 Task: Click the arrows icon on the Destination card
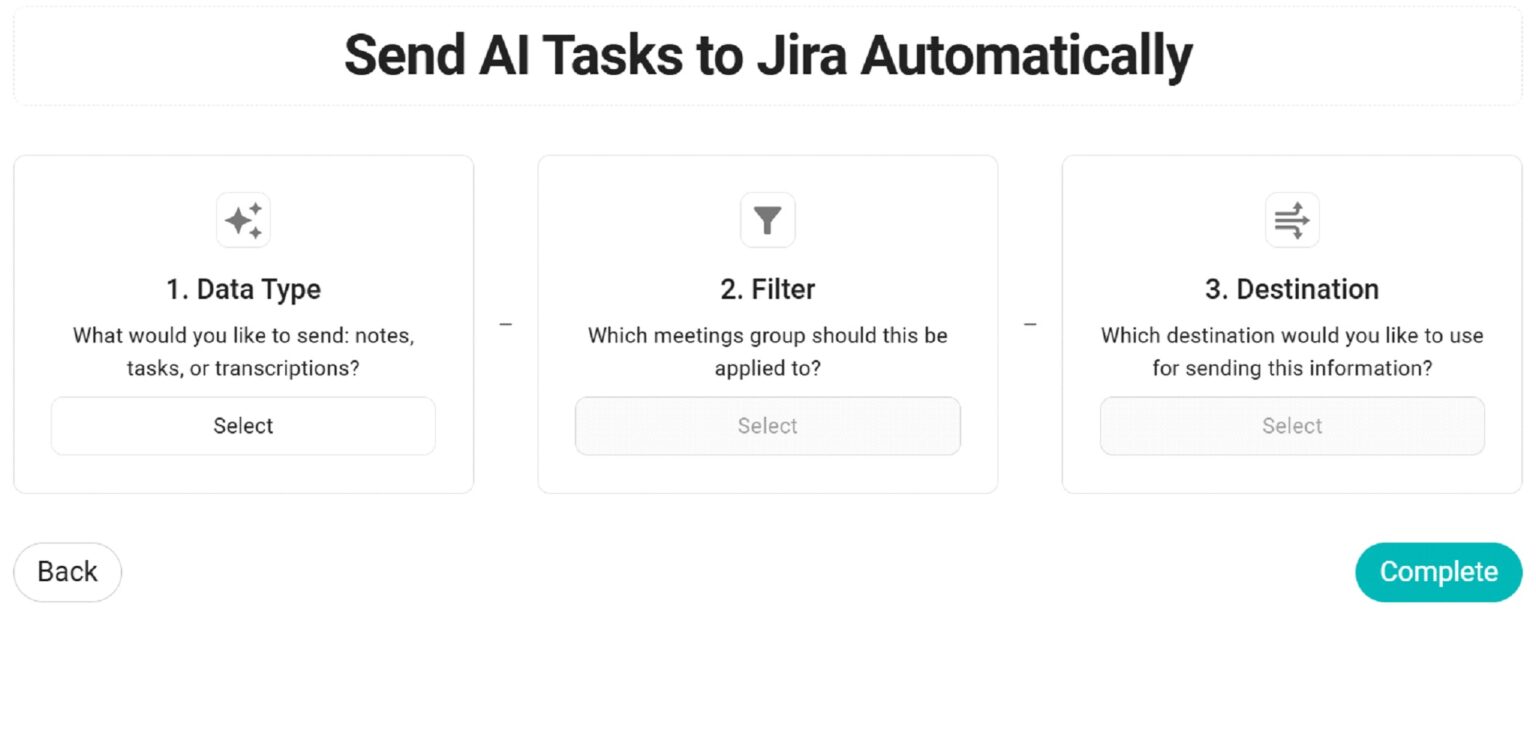tap(1291, 220)
